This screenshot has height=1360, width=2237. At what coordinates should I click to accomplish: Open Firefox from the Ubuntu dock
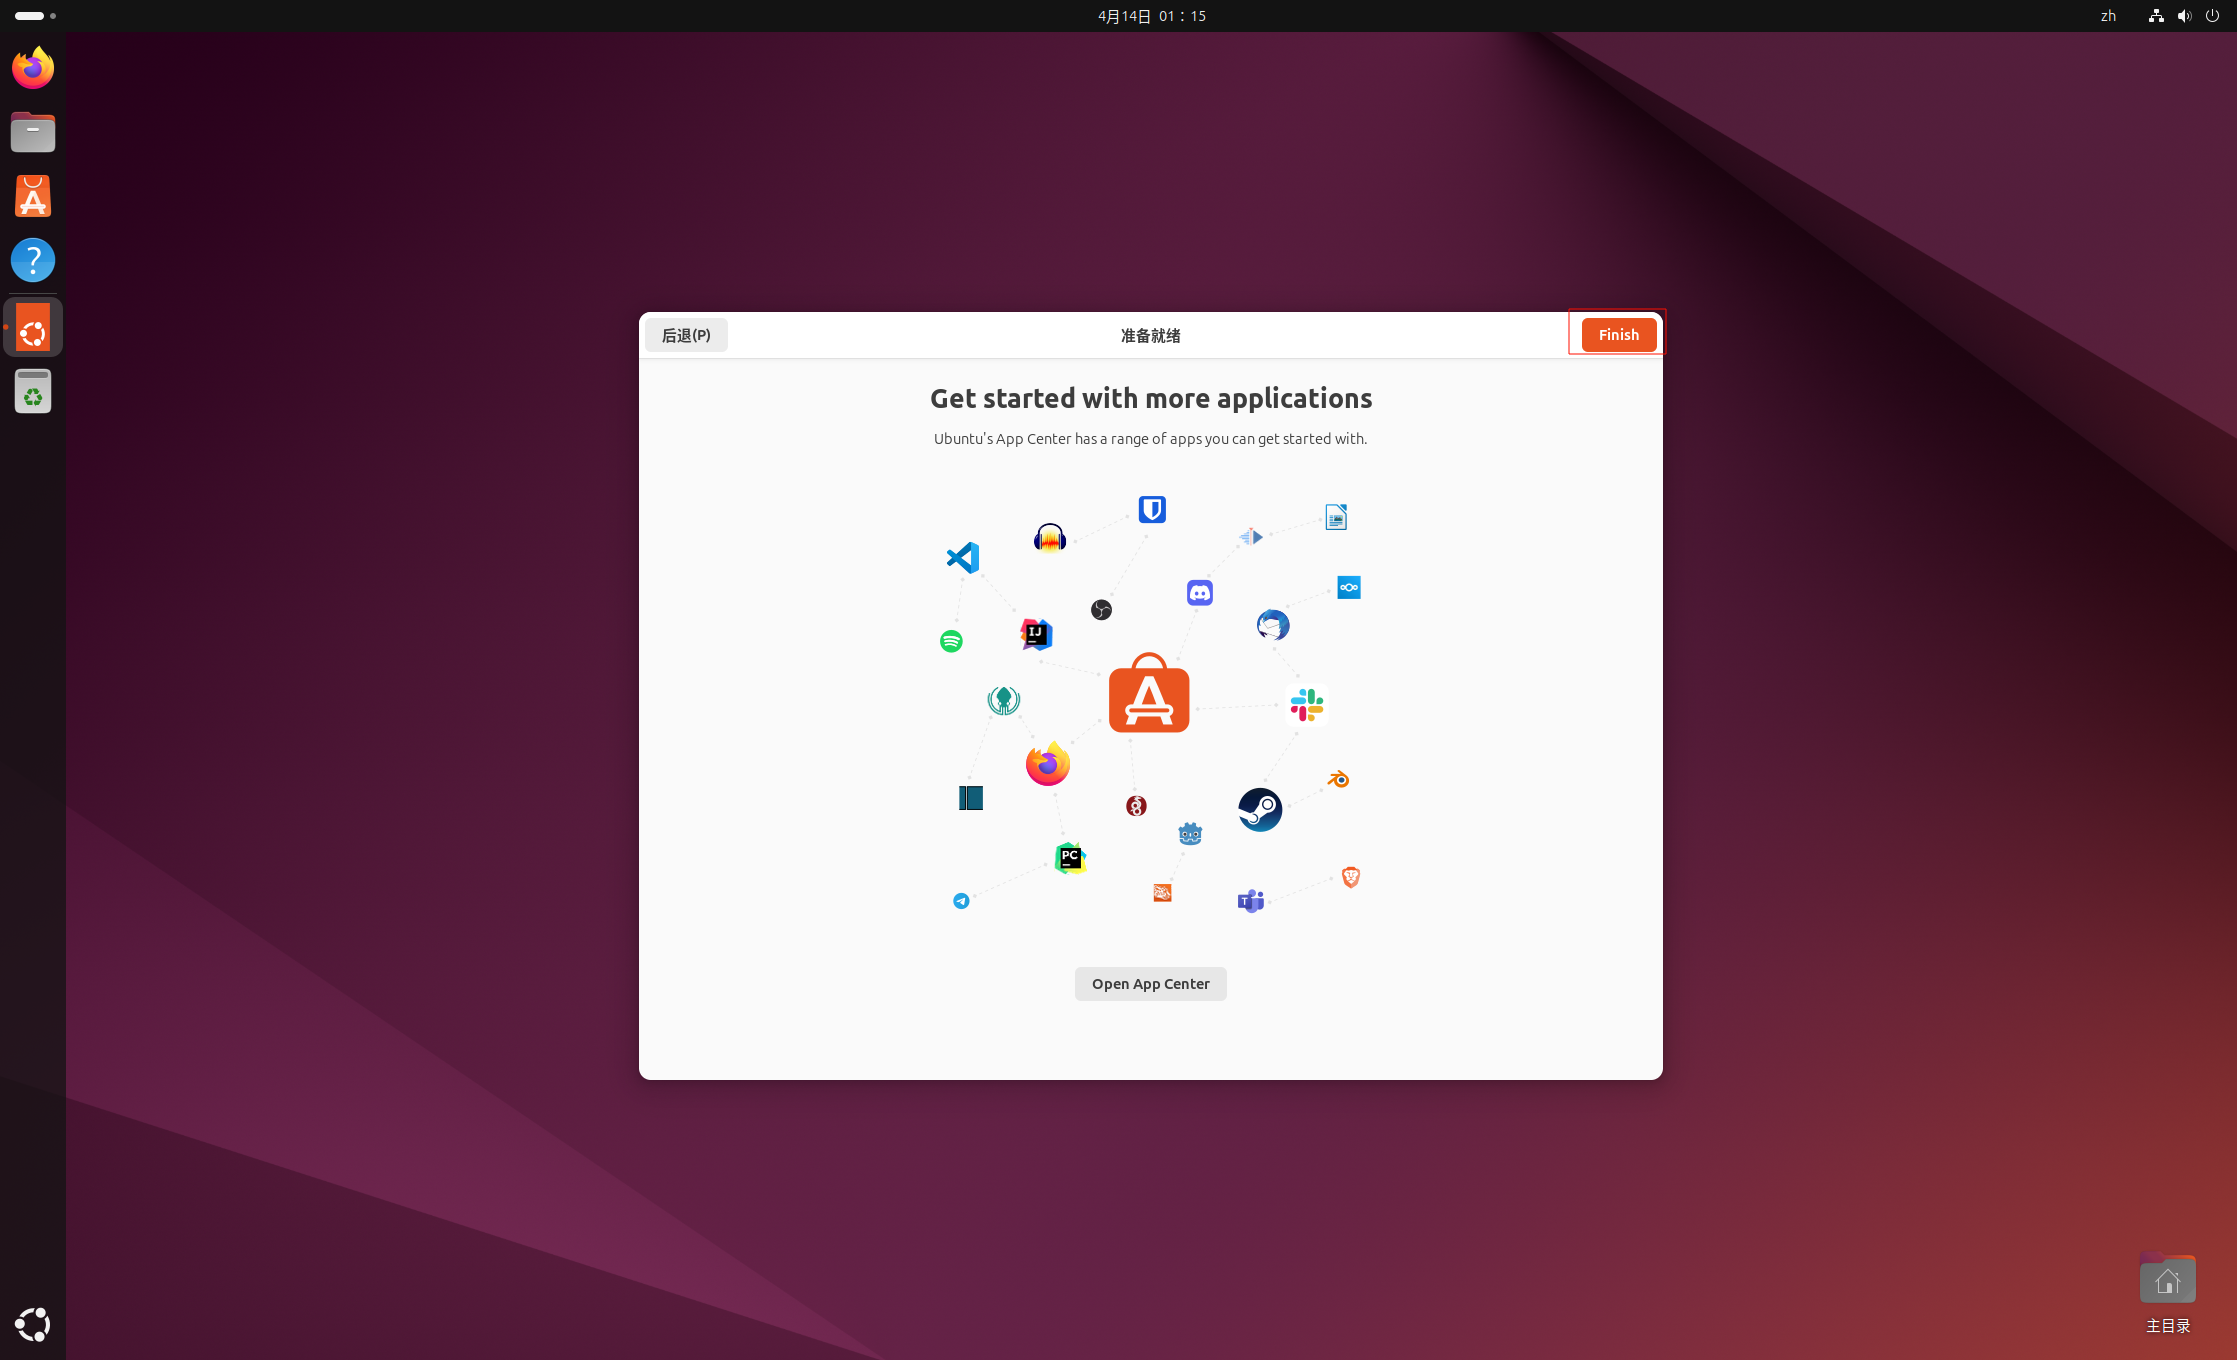(33, 68)
